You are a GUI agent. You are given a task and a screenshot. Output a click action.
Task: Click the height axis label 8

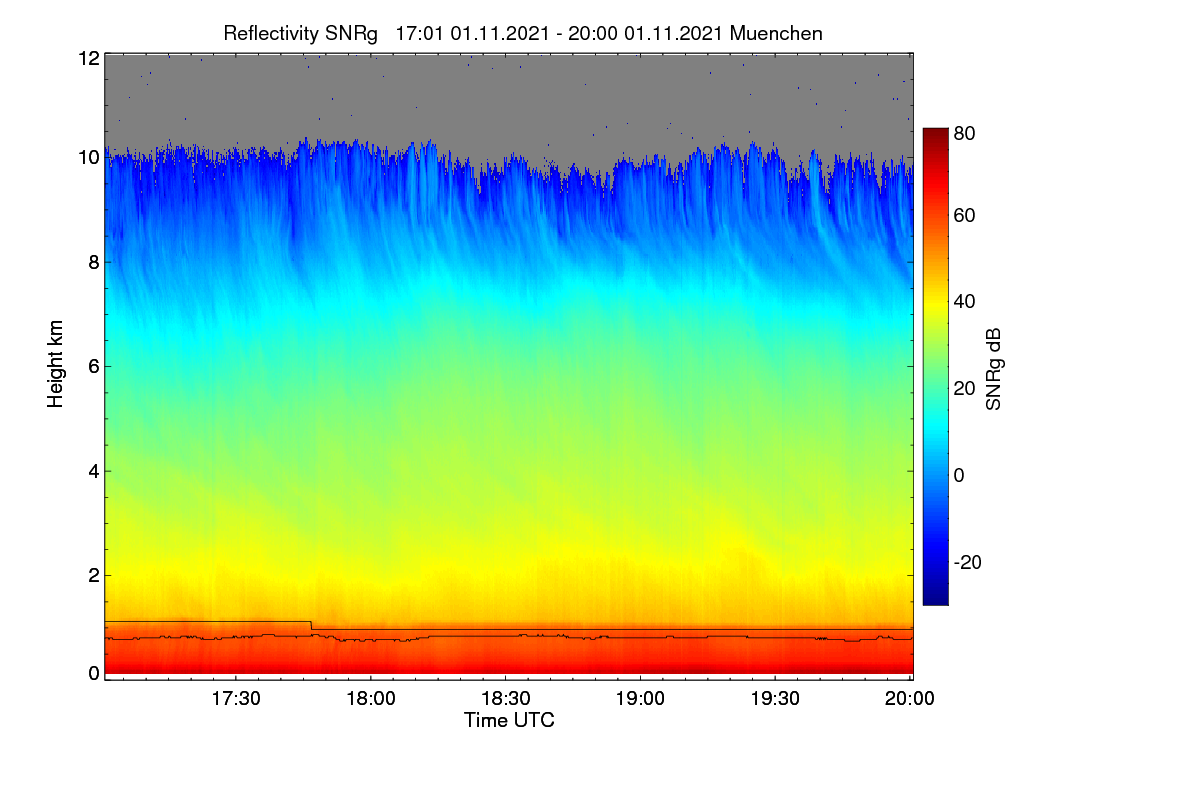94,262
